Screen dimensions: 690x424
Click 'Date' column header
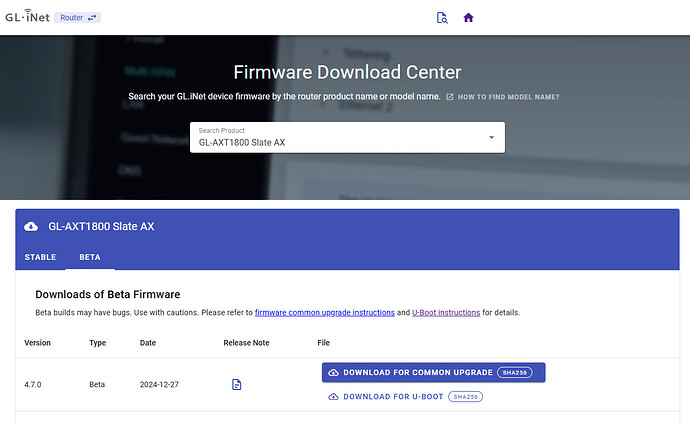coord(148,343)
